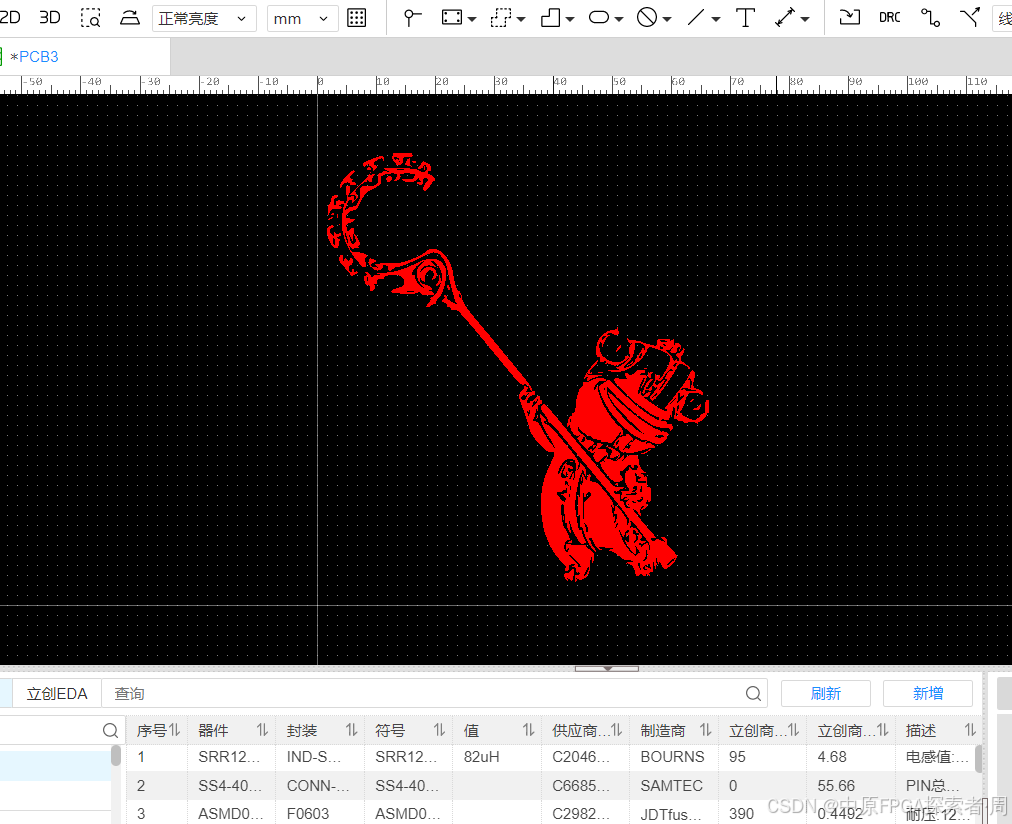Click the parts table vertical scrollbar
Image resolution: width=1012 pixels, height=824 pixels.
coord(978,759)
